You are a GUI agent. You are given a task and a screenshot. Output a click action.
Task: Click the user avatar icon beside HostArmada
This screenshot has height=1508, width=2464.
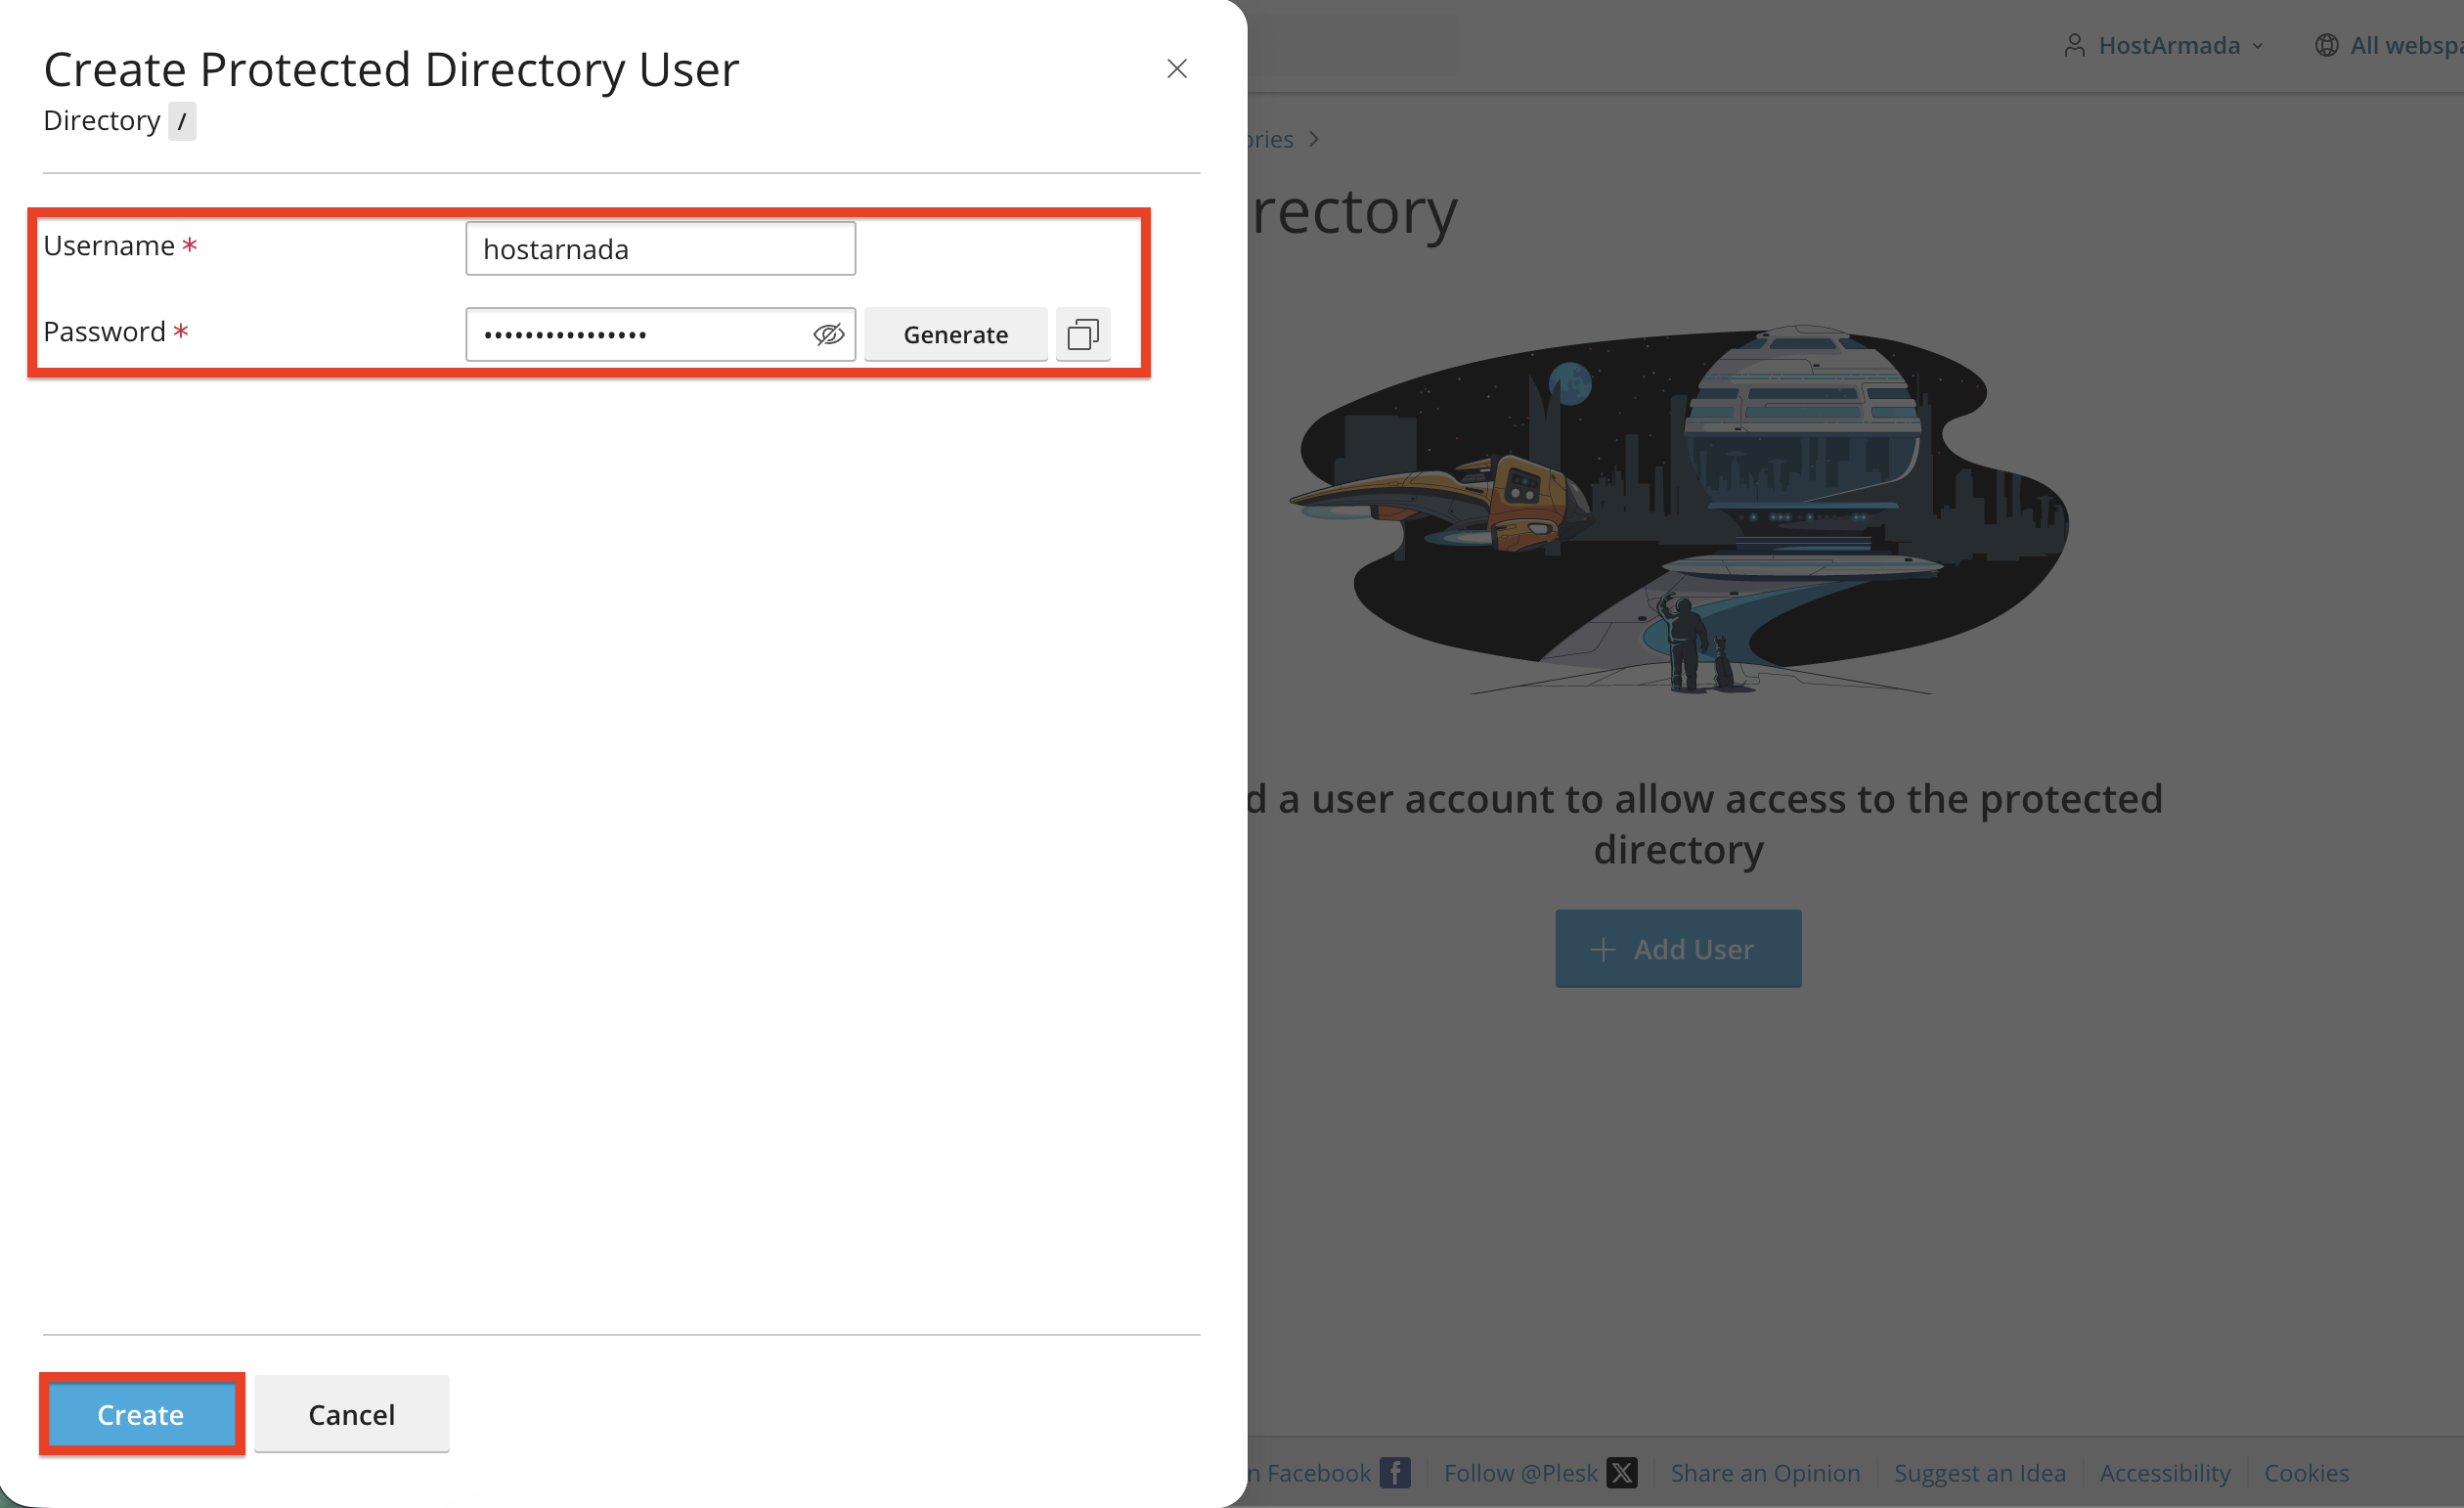pyautogui.click(x=2075, y=45)
